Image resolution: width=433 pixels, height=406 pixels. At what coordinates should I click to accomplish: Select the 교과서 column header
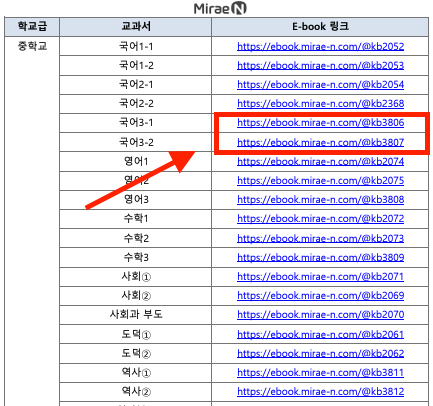click(x=136, y=27)
